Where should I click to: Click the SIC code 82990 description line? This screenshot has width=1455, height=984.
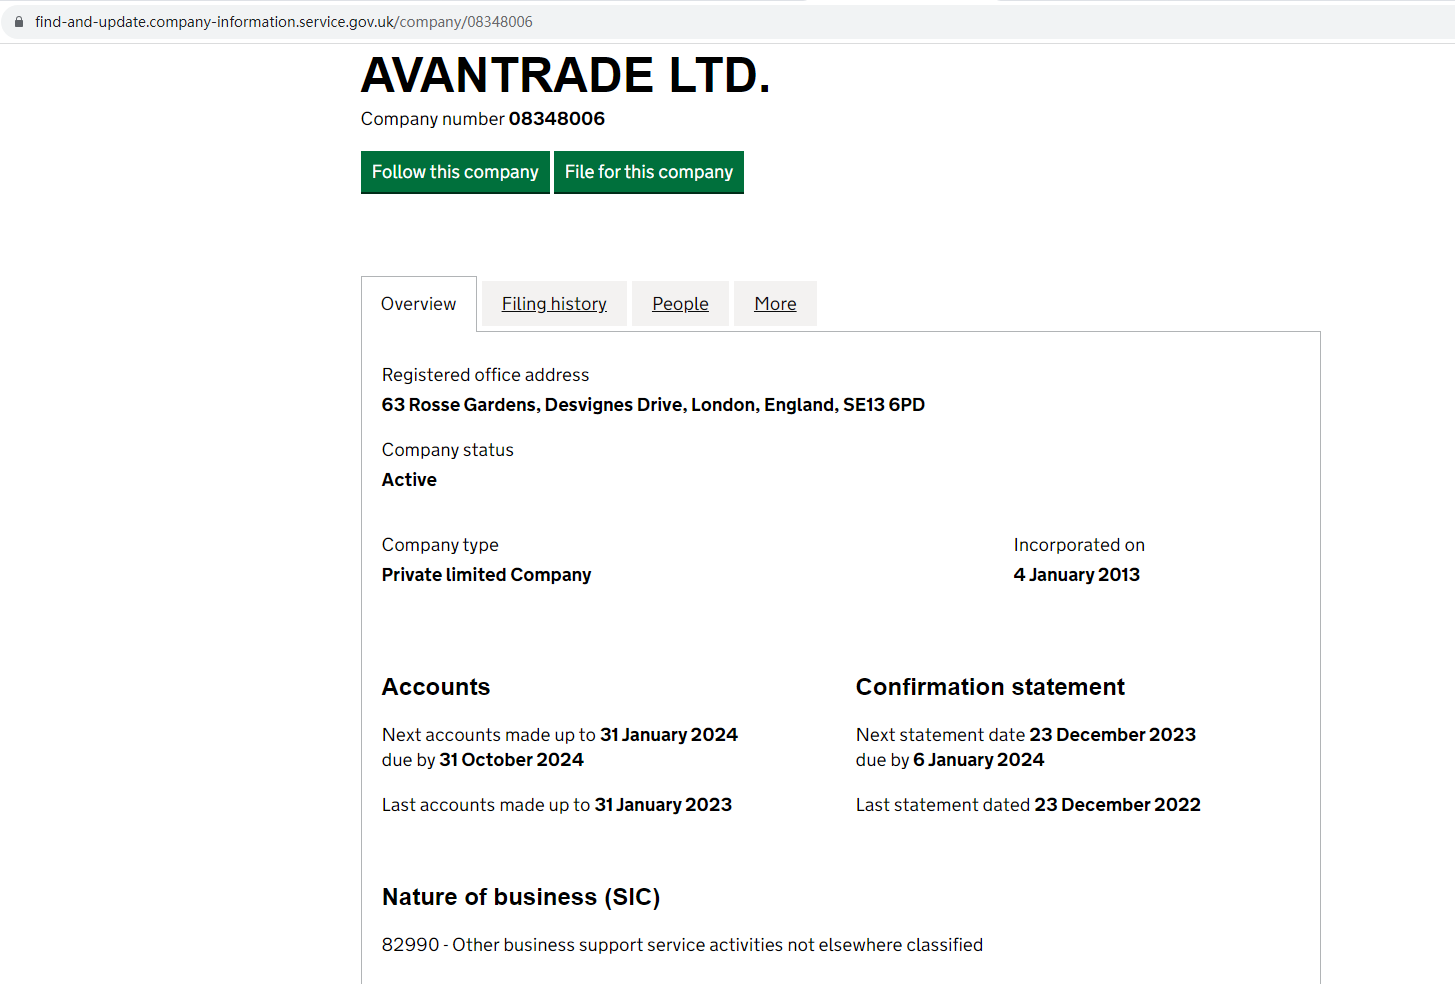(x=682, y=945)
